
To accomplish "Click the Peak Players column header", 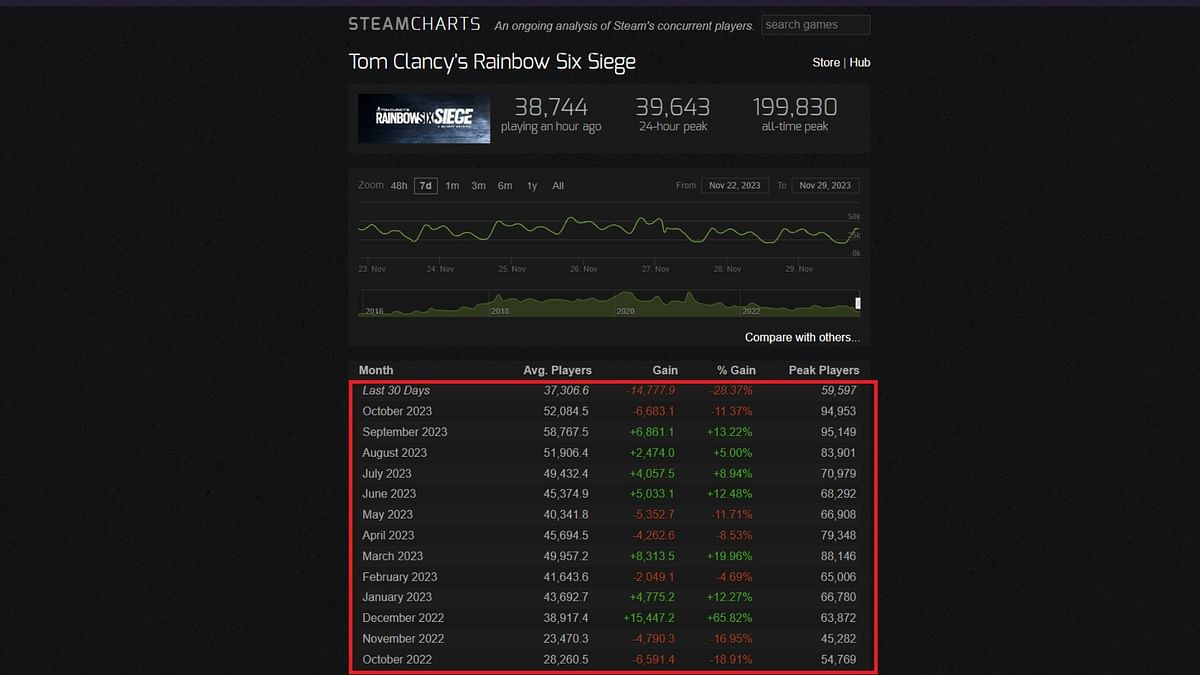I will point(824,370).
